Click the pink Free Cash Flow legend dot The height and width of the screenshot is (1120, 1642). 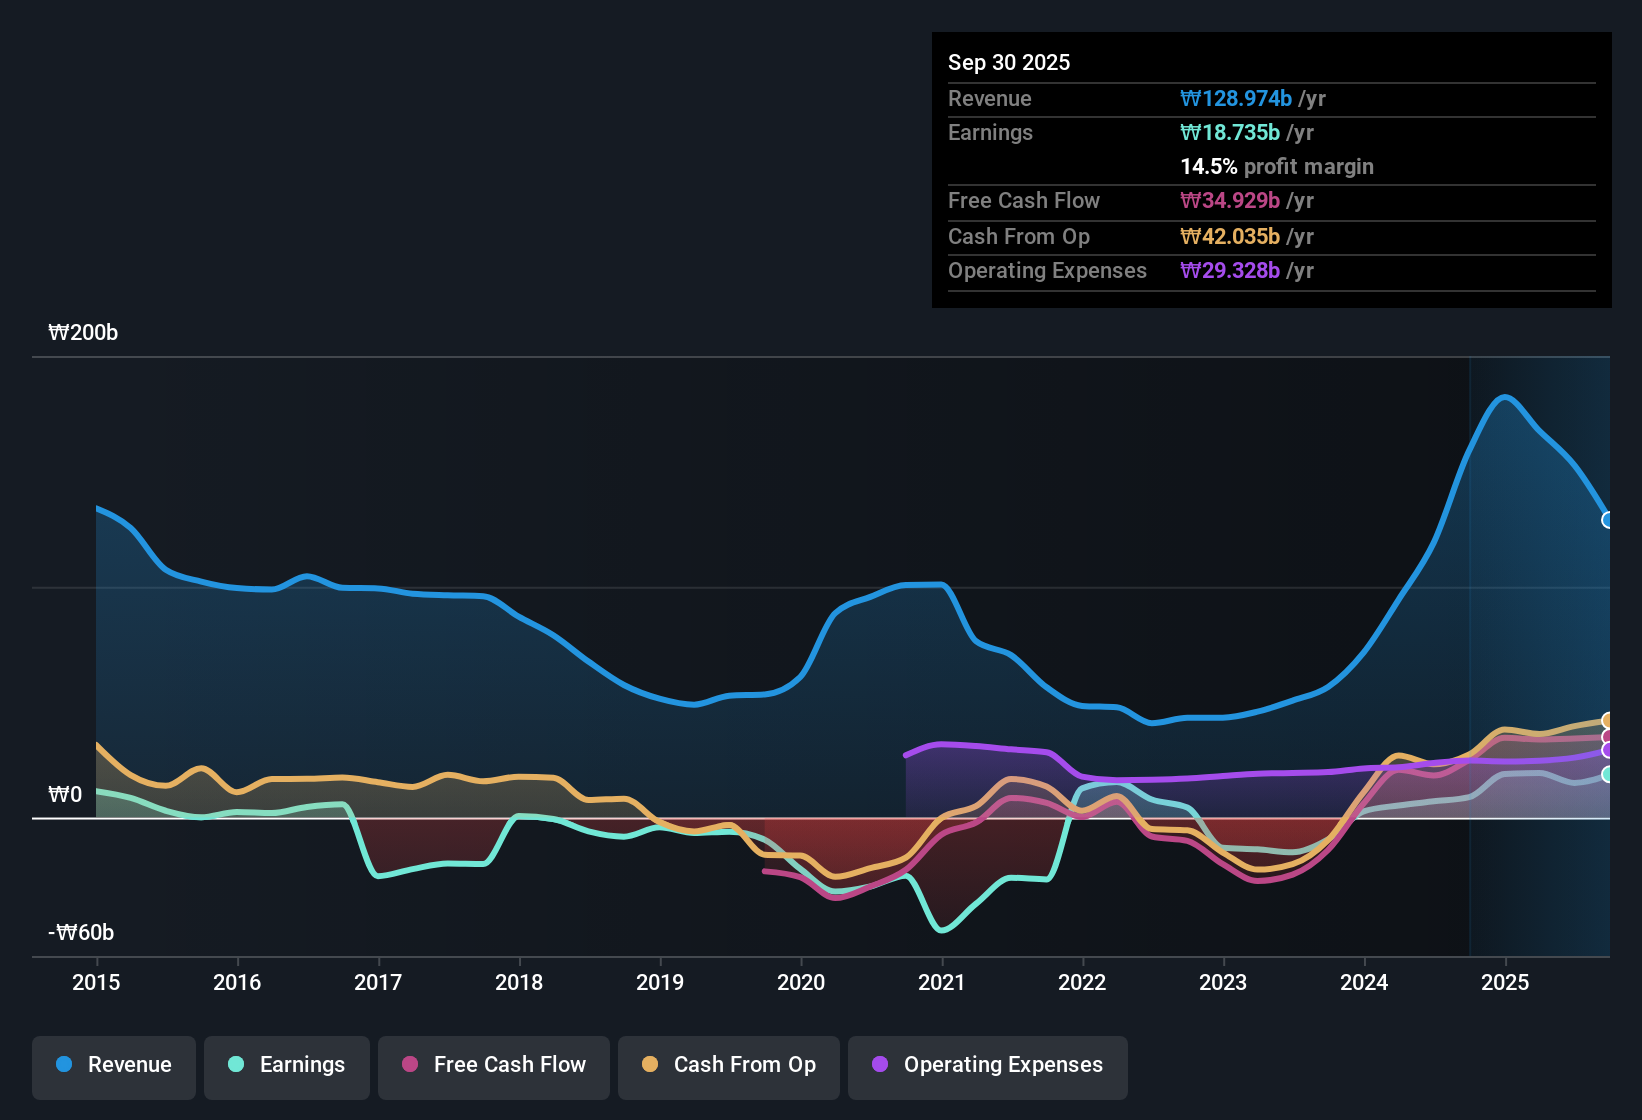[x=410, y=1065]
